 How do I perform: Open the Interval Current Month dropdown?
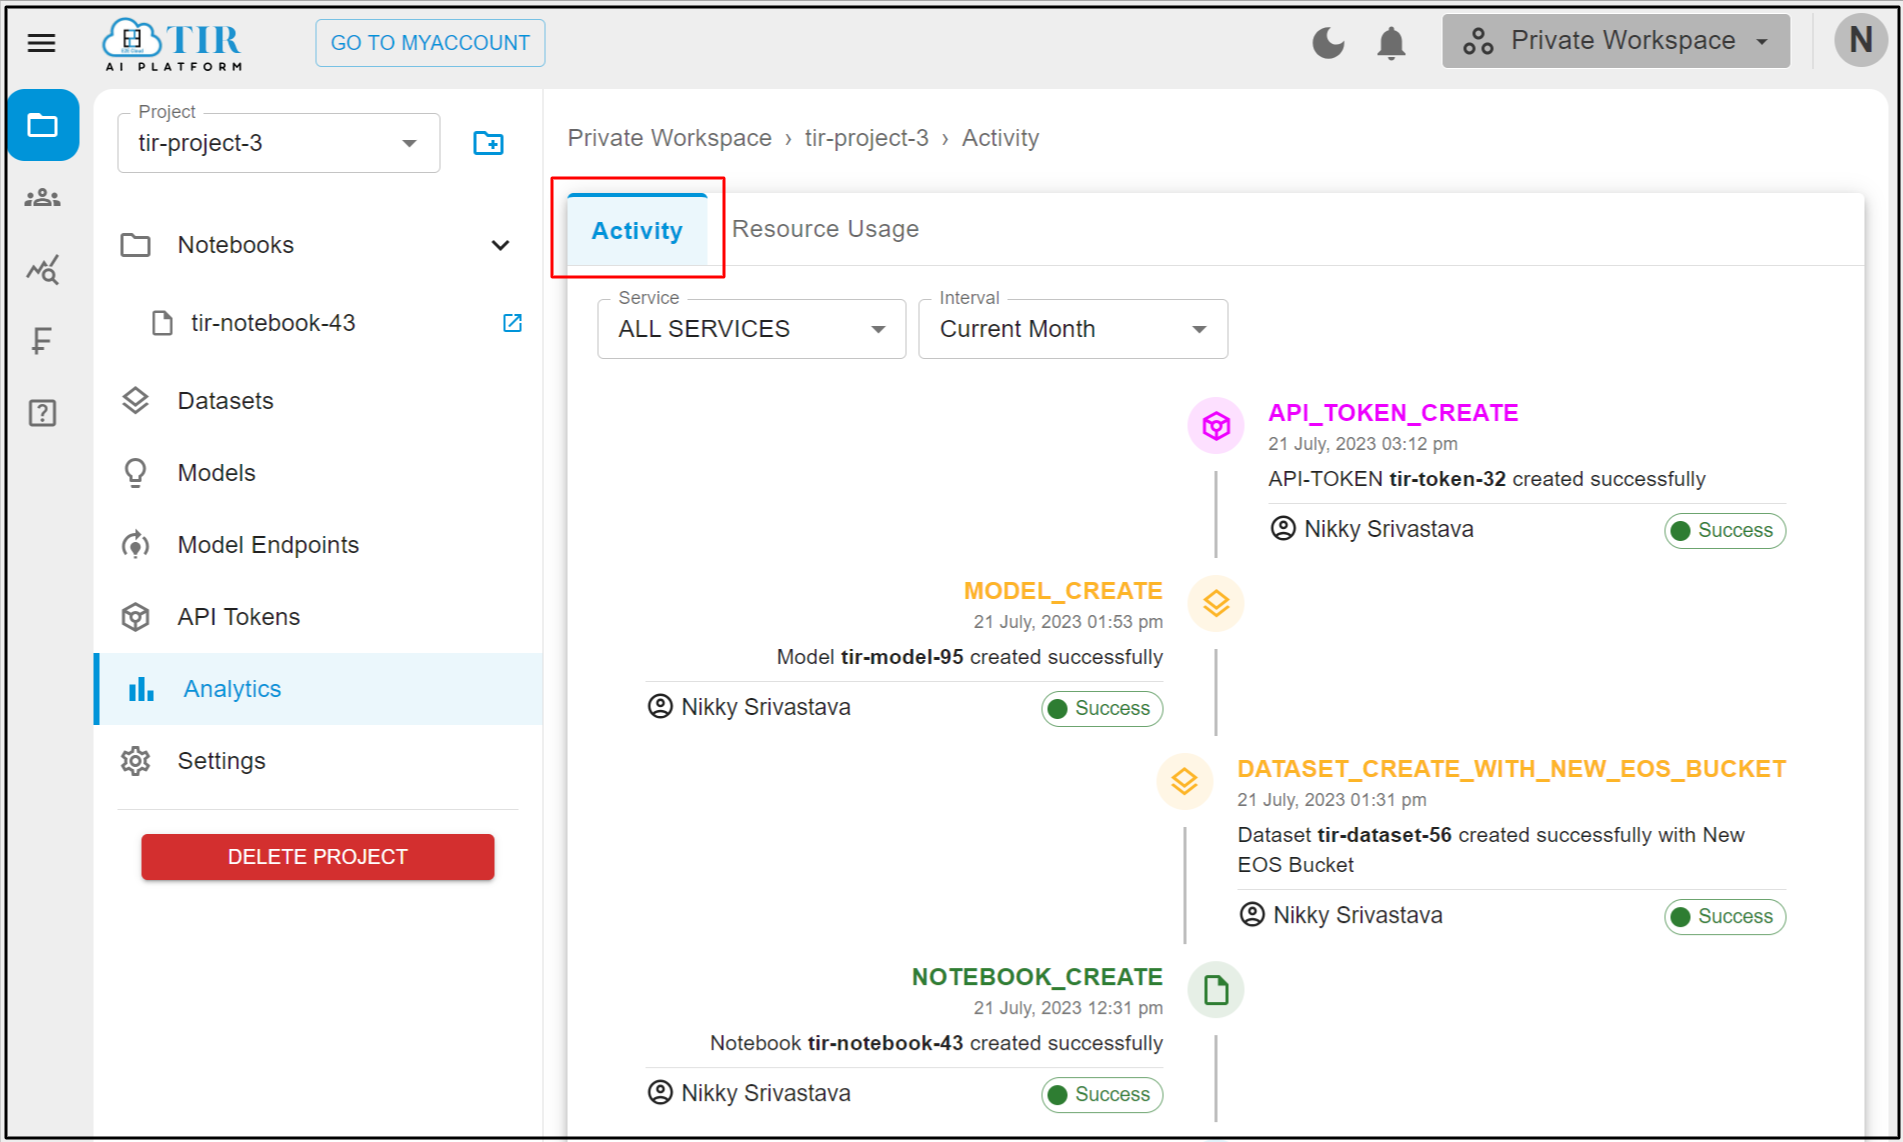(1072, 329)
